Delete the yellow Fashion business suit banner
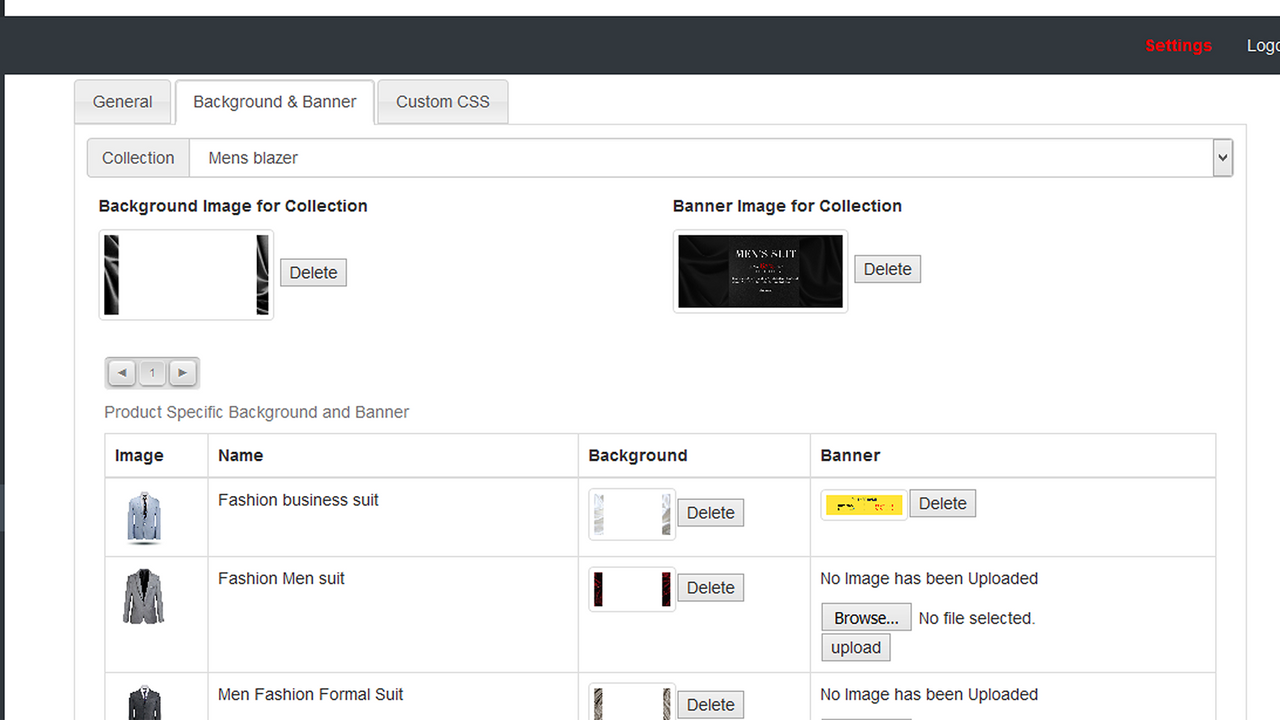Viewport: 1280px width, 720px height. (x=942, y=503)
